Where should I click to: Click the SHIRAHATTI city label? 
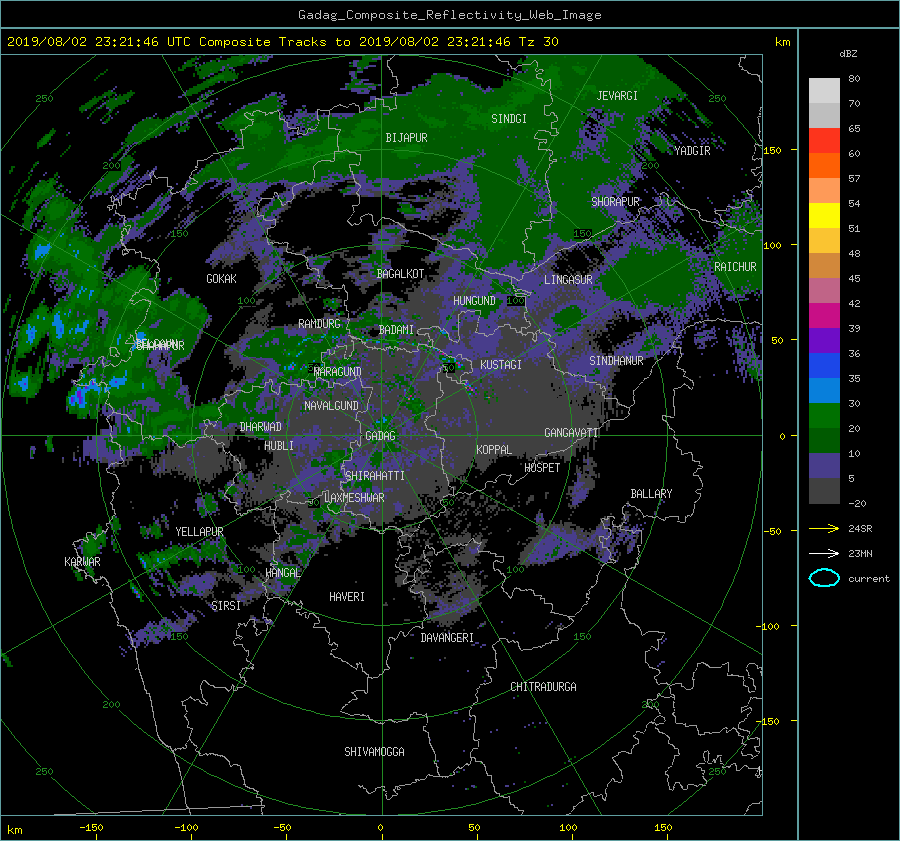coord(375,476)
